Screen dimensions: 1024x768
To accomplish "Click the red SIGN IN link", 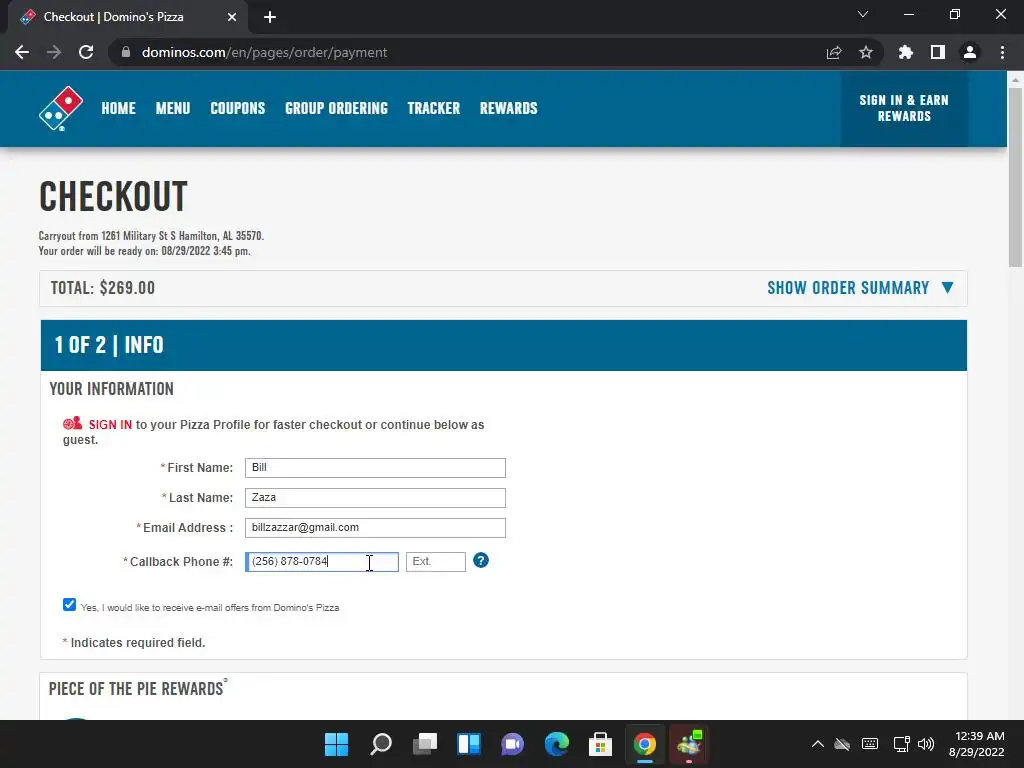I will [110, 424].
